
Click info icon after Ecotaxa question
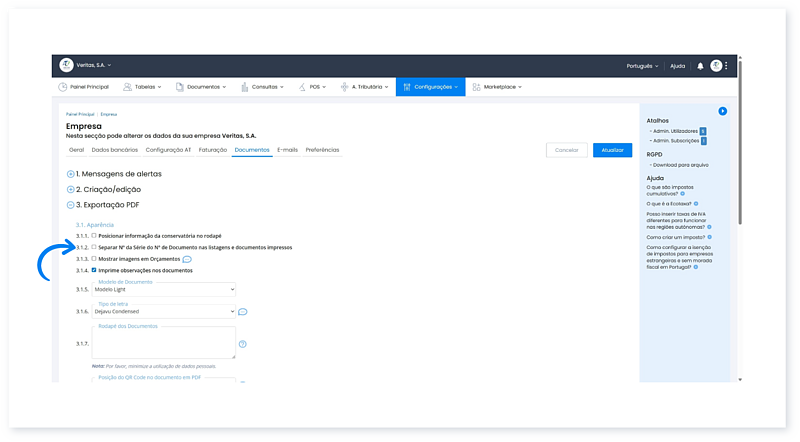point(696,204)
